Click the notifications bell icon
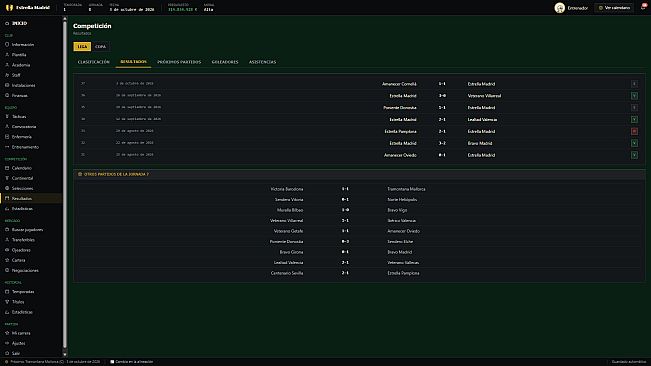 tap(643, 7)
